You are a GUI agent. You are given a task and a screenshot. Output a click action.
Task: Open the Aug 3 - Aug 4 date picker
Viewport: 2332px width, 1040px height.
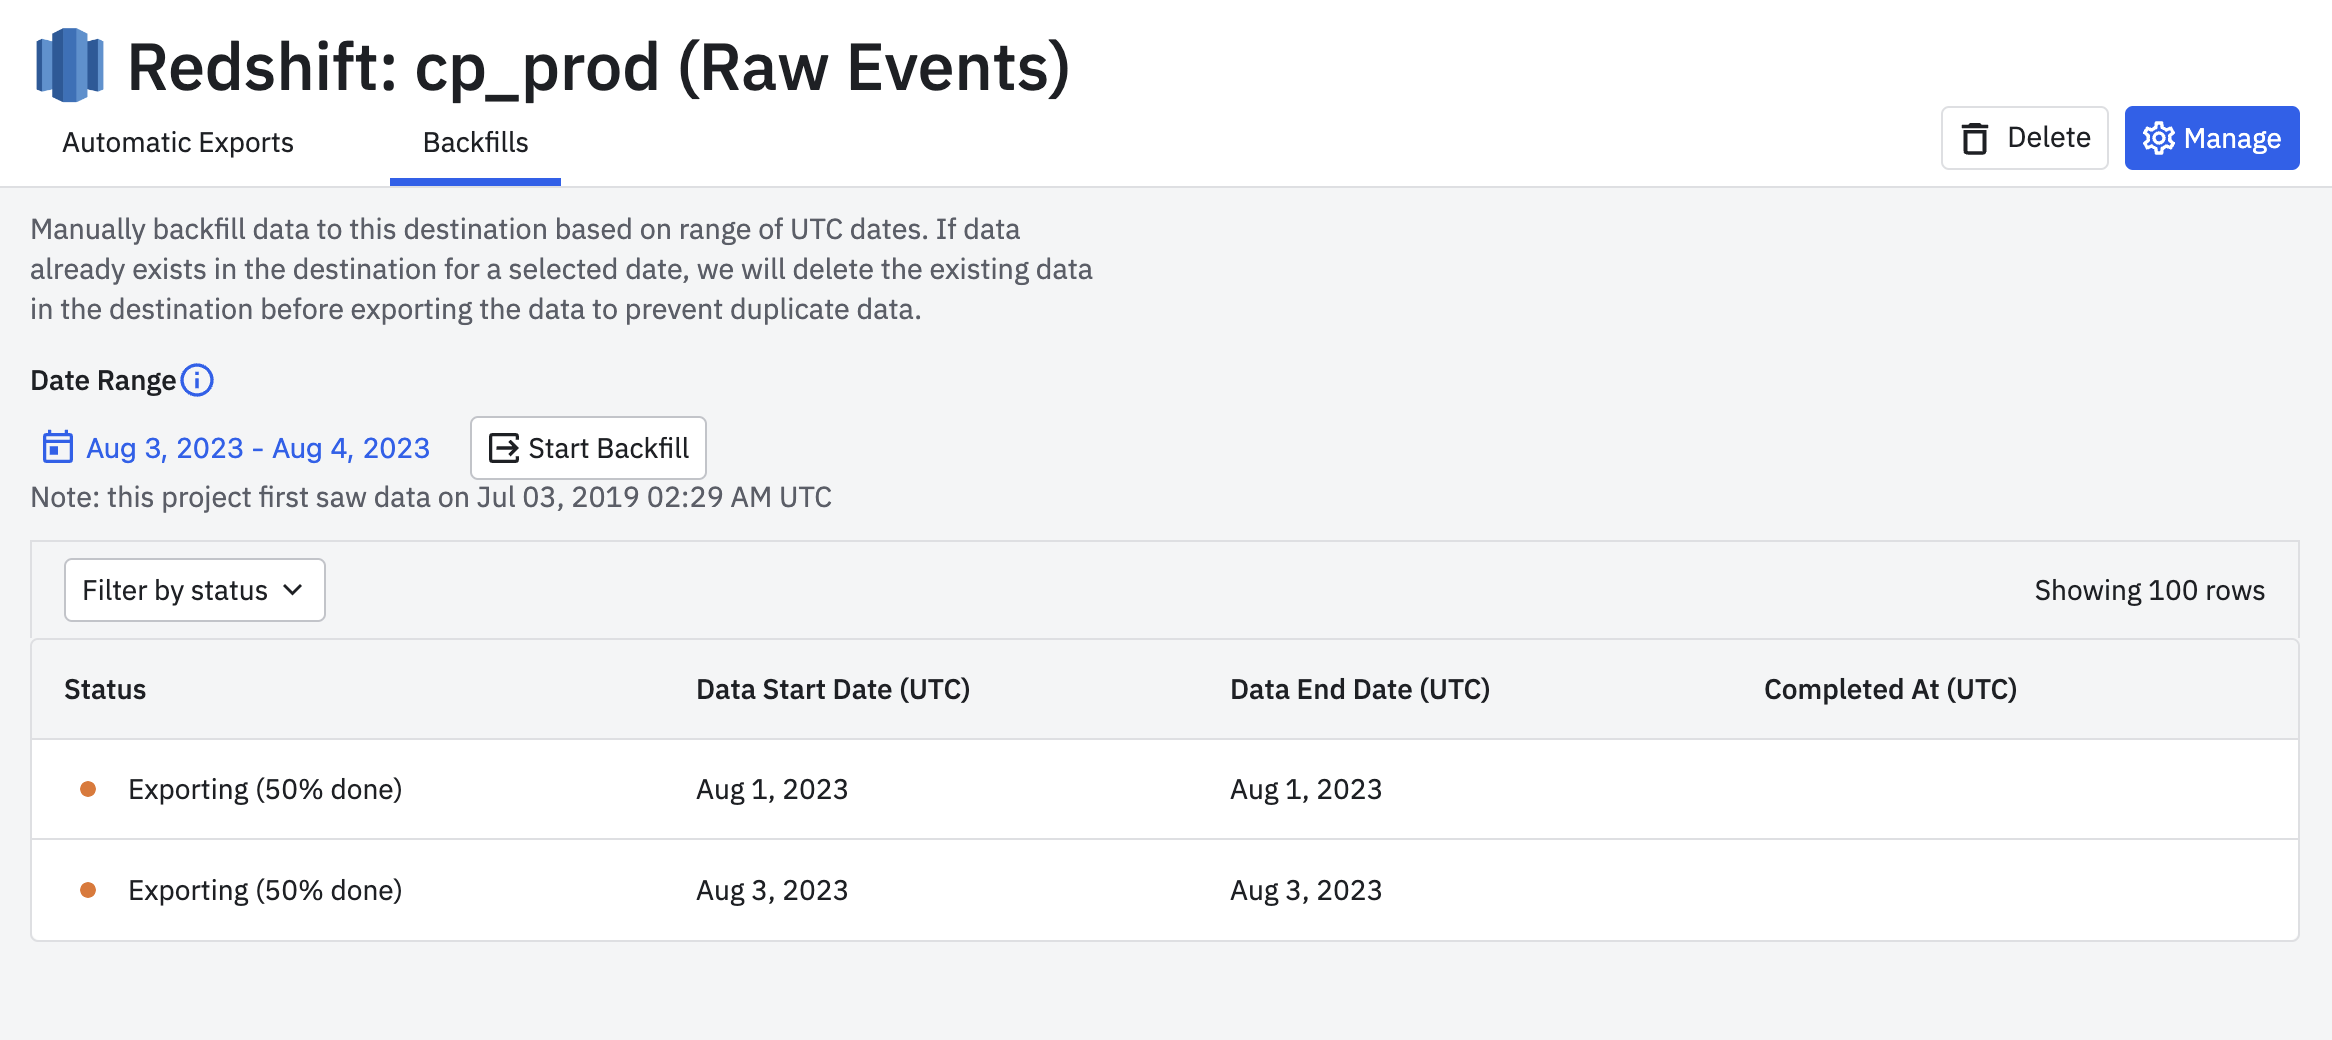pyautogui.click(x=258, y=448)
